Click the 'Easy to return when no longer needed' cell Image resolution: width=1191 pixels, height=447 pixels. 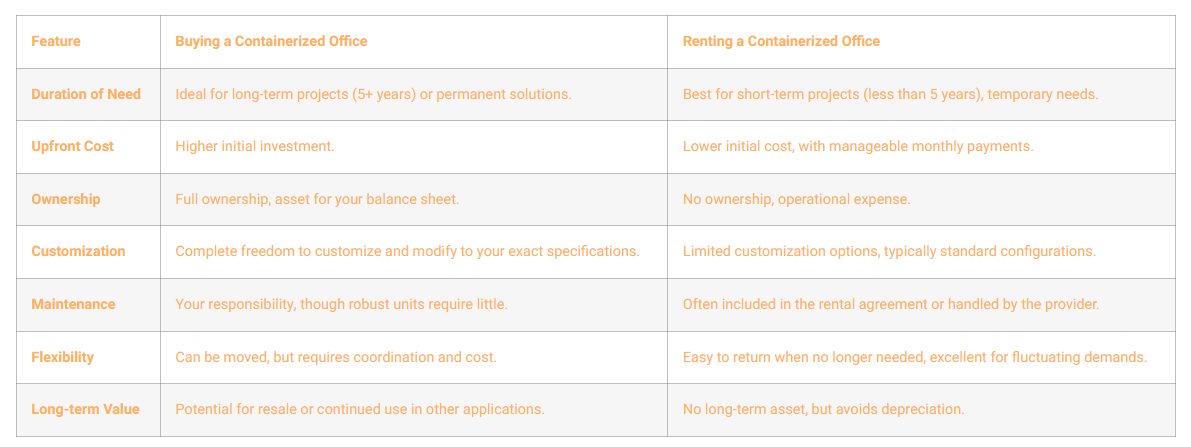click(915, 357)
